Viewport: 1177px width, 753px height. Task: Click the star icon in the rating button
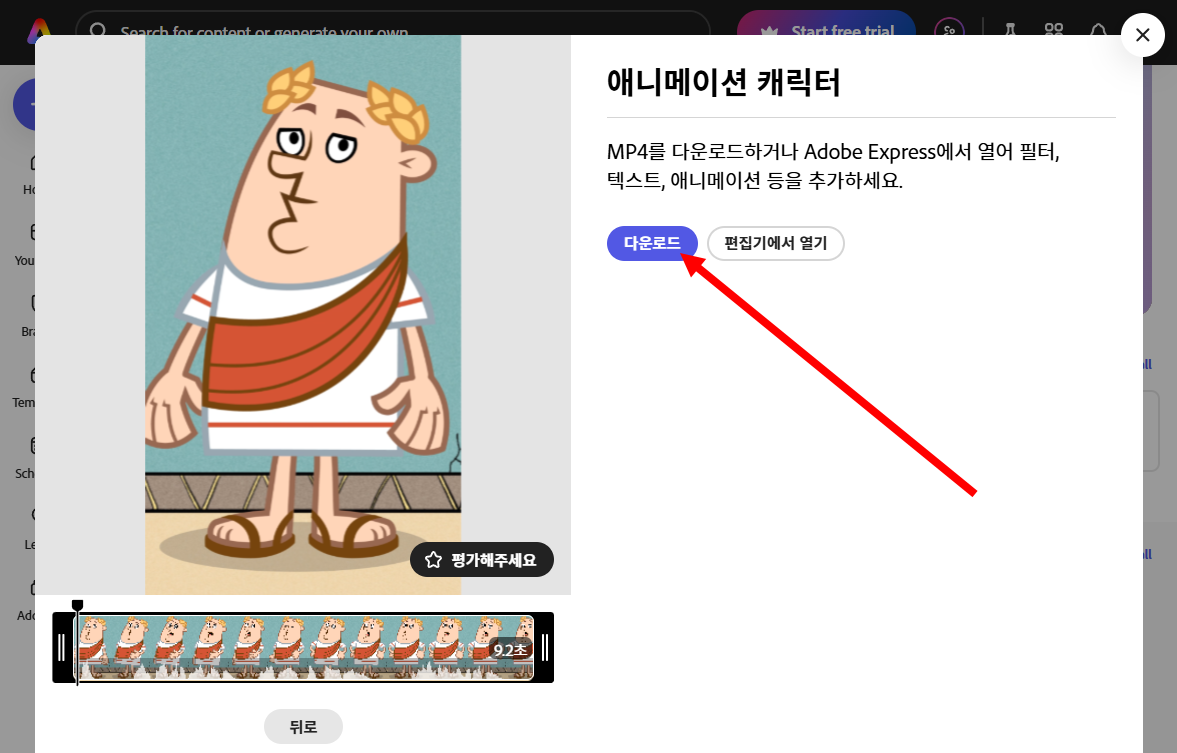(x=433, y=560)
